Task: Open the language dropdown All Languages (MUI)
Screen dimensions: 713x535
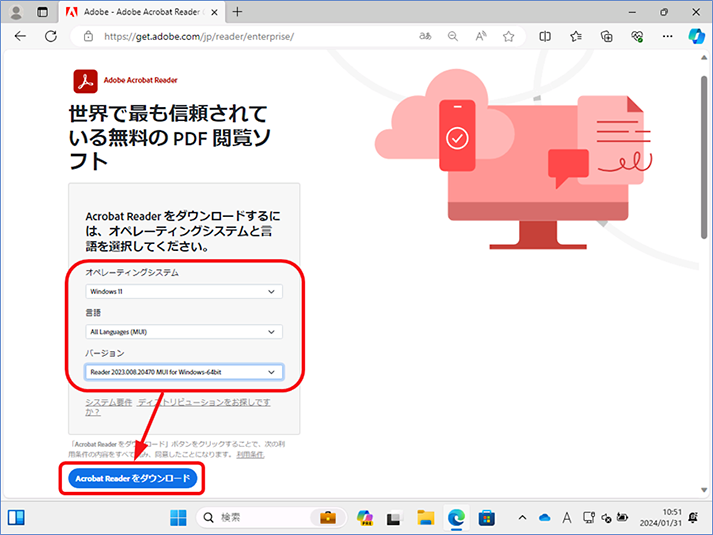Action: [x=184, y=332]
